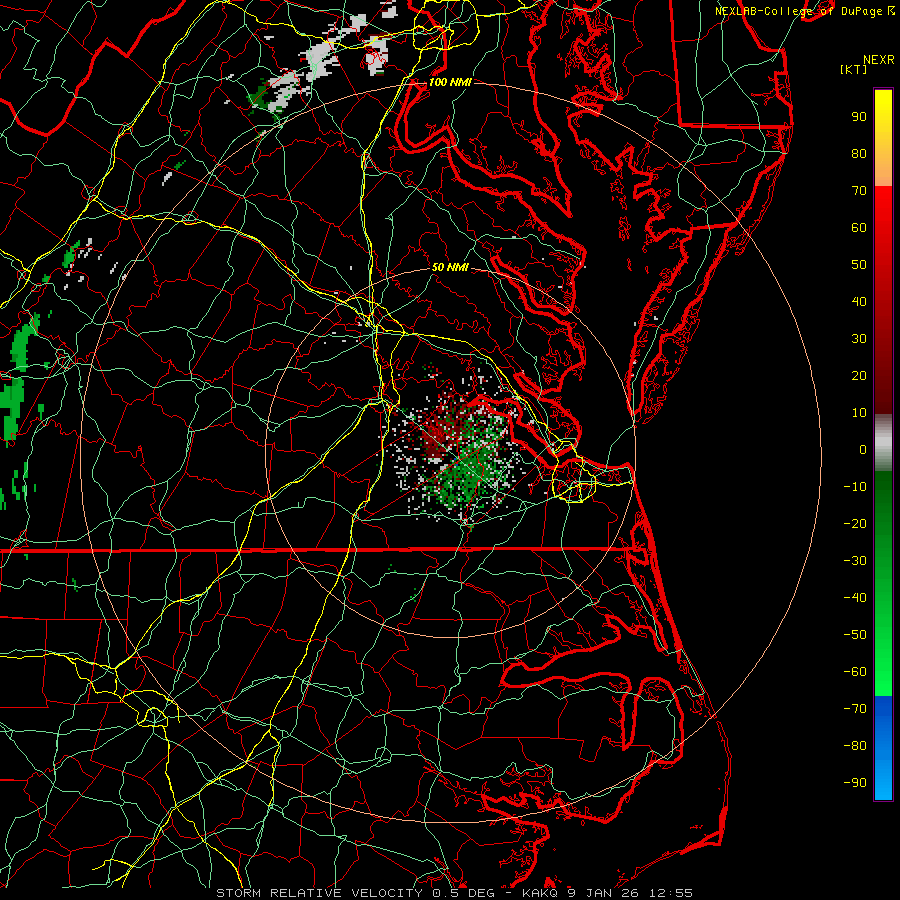Click the -90 value on the velocity scale
Screen dimensions: 900x900
click(x=855, y=782)
